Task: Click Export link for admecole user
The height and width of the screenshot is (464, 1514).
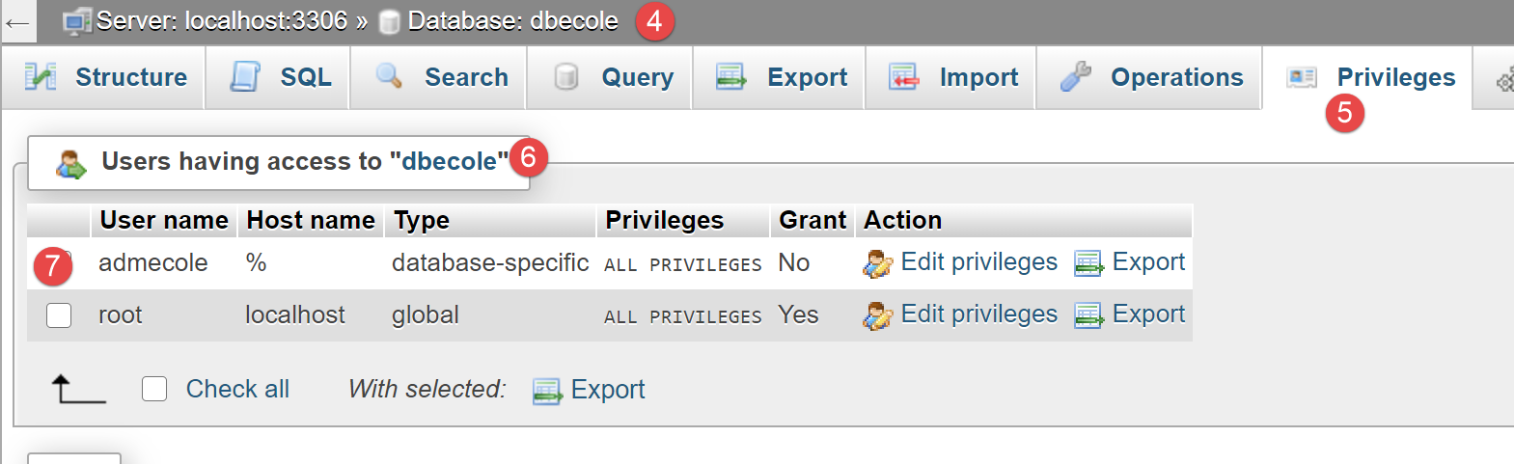Action: tap(1148, 262)
